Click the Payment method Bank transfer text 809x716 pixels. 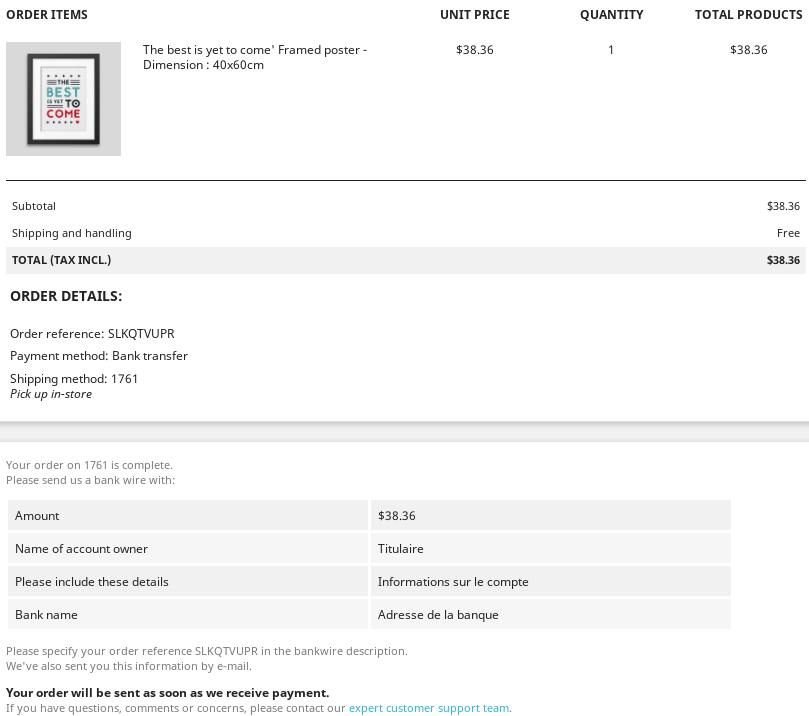click(98, 355)
